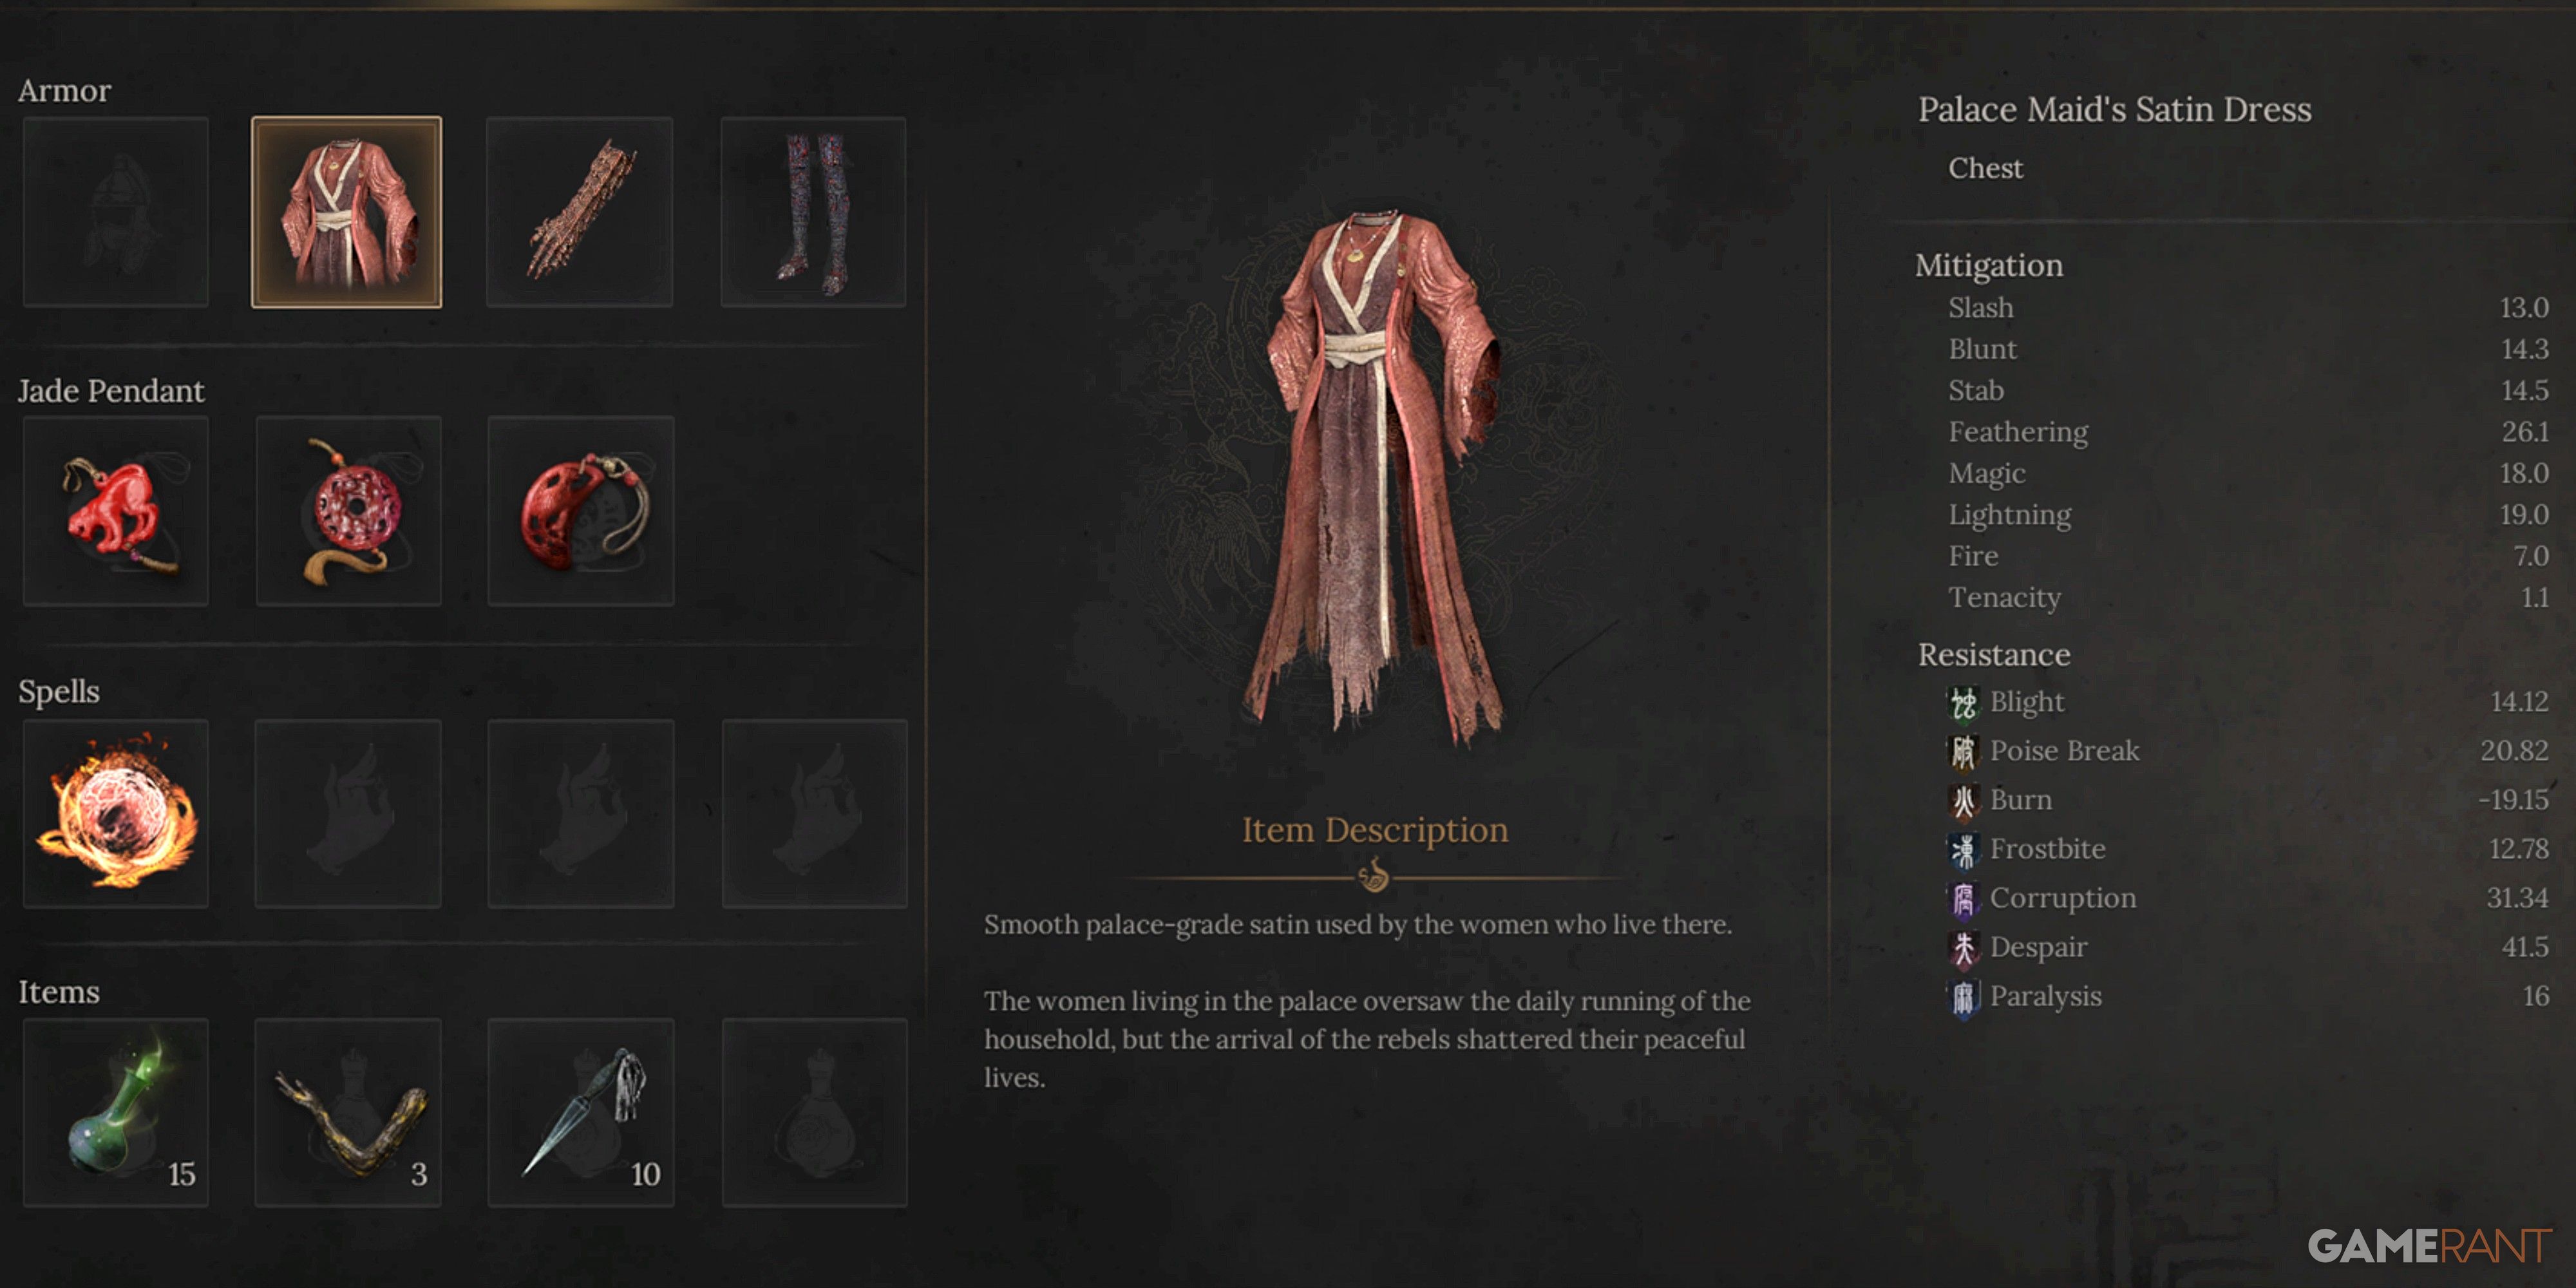
Task: Select the branch item with count 3
Action: coord(348,1112)
